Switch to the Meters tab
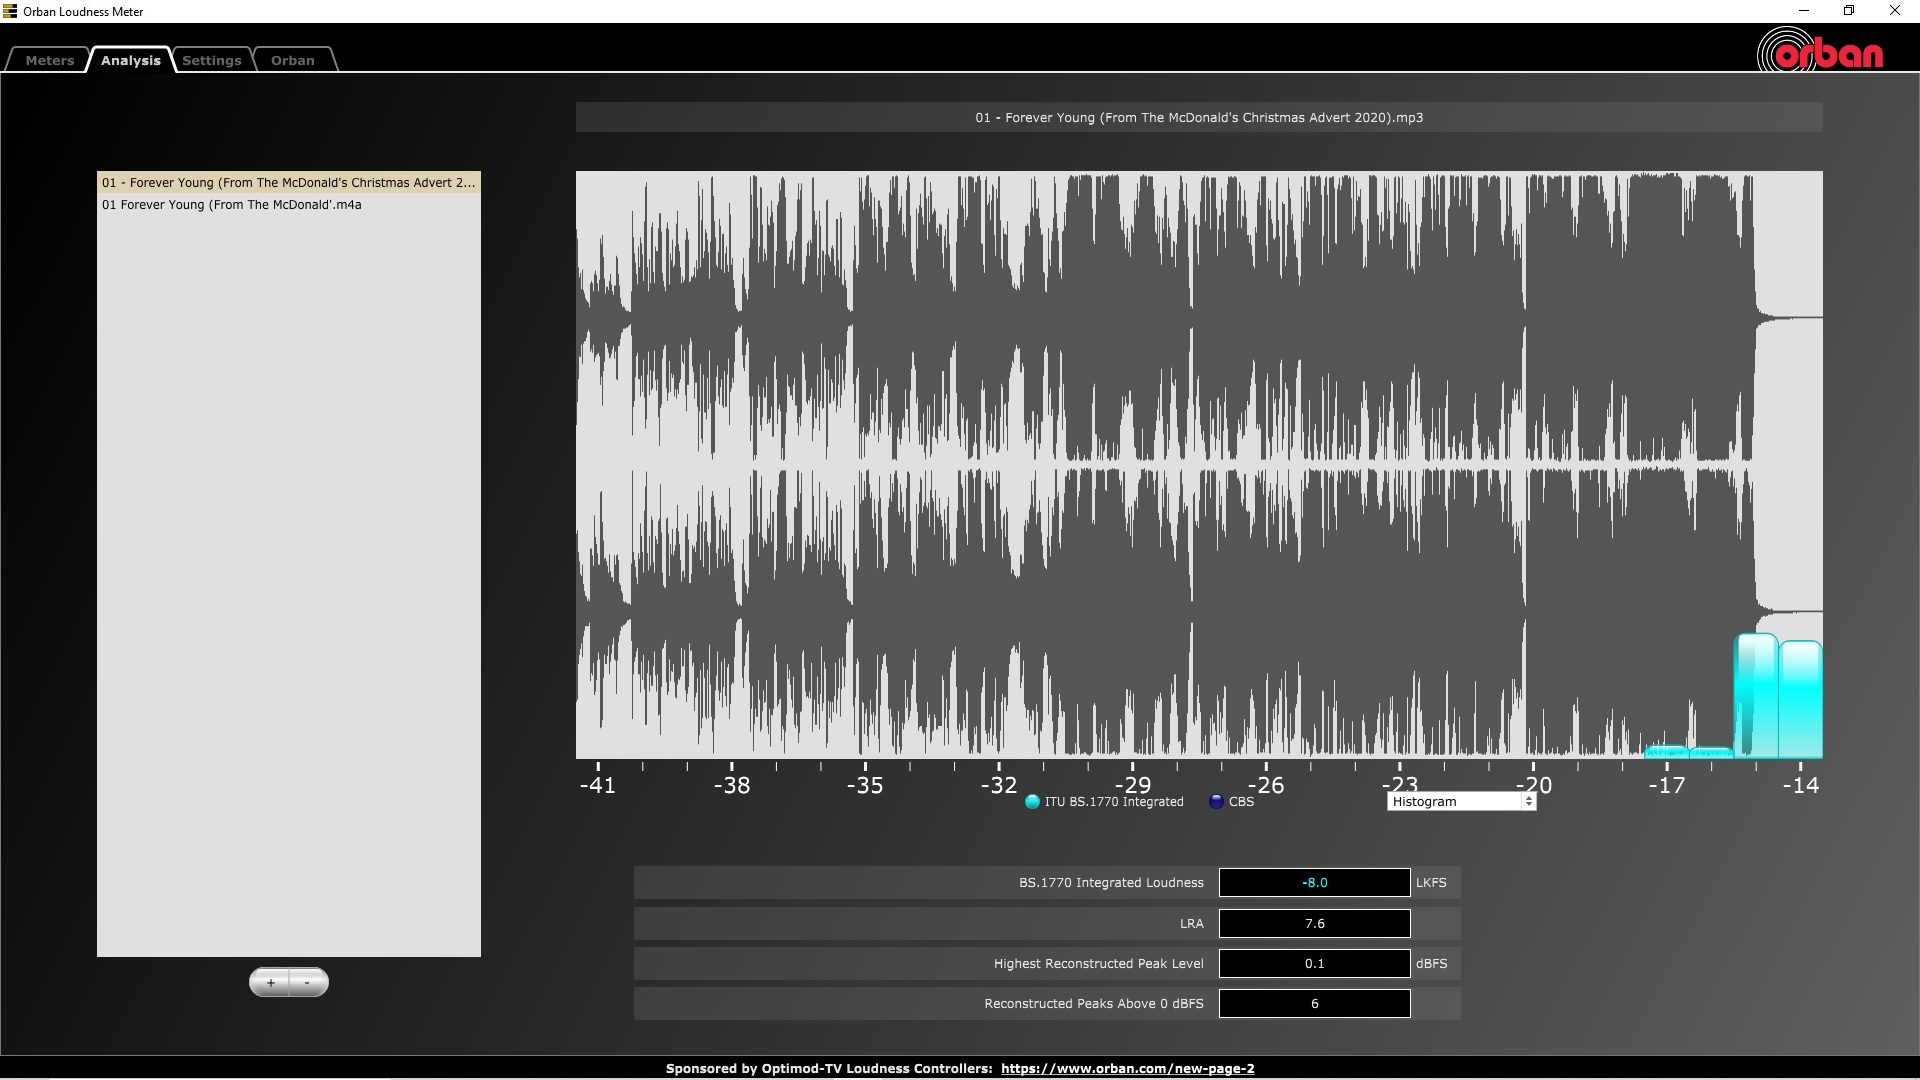The height and width of the screenshot is (1080, 1920). click(50, 60)
